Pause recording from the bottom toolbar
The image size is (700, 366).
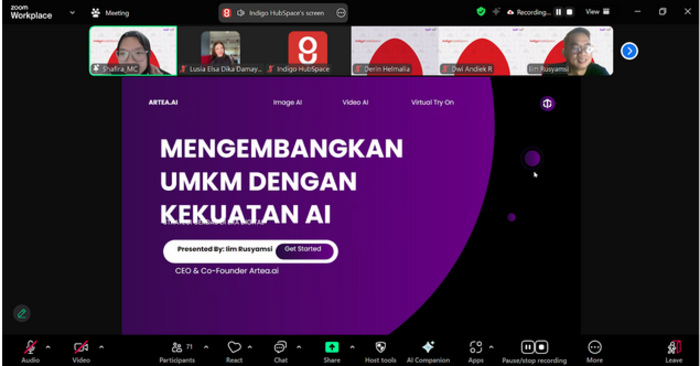(528, 347)
